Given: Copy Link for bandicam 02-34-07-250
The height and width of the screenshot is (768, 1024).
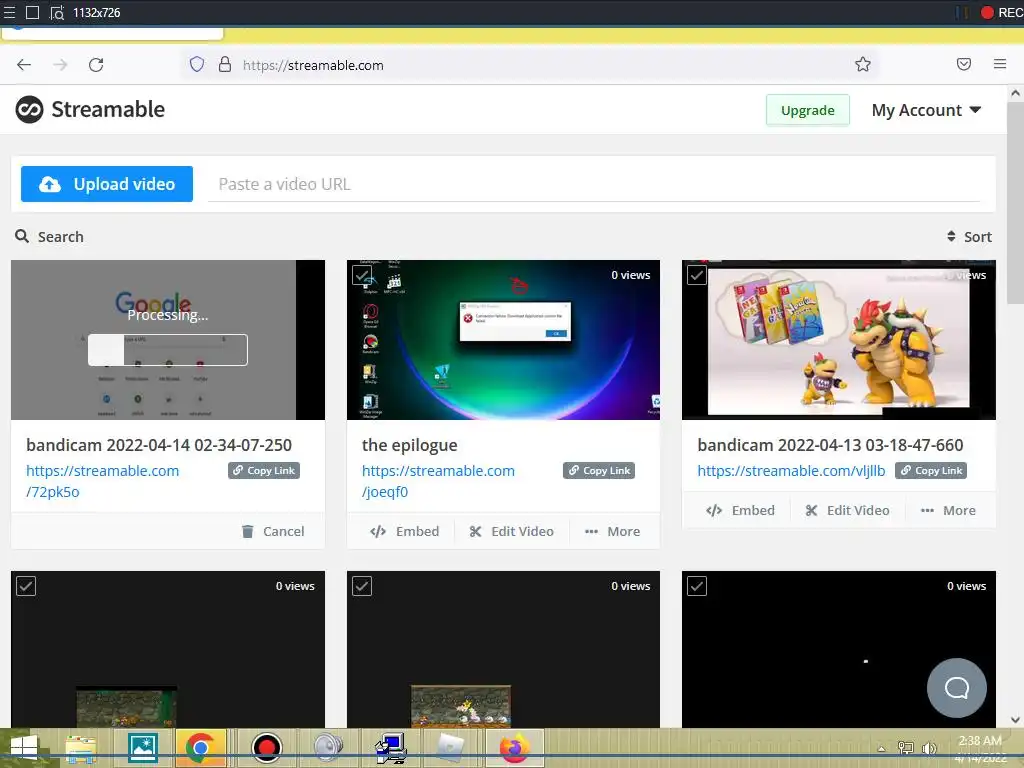Looking at the screenshot, I should point(264,470).
